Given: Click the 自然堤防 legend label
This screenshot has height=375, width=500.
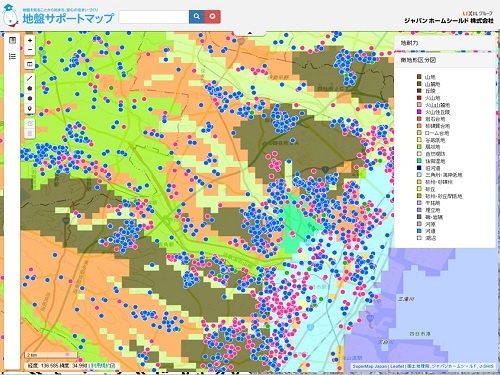Looking at the screenshot, I should pyautogui.click(x=435, y=154).
